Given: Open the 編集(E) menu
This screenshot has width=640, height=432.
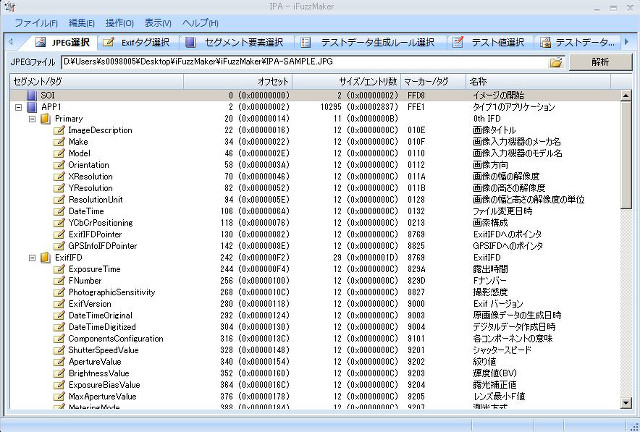Looking at the screenshot, I should tap(81, 23).
